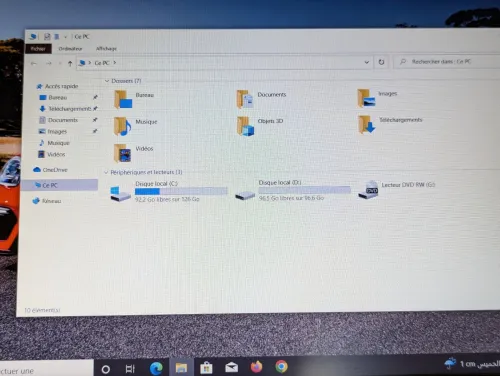The height and width of the screenshot is (376, 500).
Task: Select the Disque local (C:) drive icon
Action: pos(120,194)
